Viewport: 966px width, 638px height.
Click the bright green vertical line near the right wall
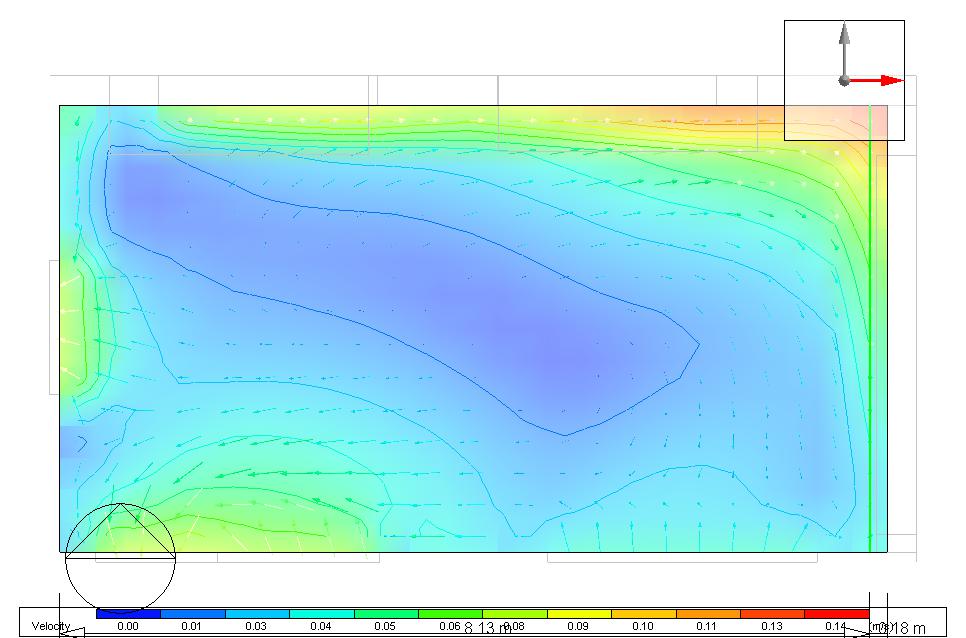[x=870, y=328]
